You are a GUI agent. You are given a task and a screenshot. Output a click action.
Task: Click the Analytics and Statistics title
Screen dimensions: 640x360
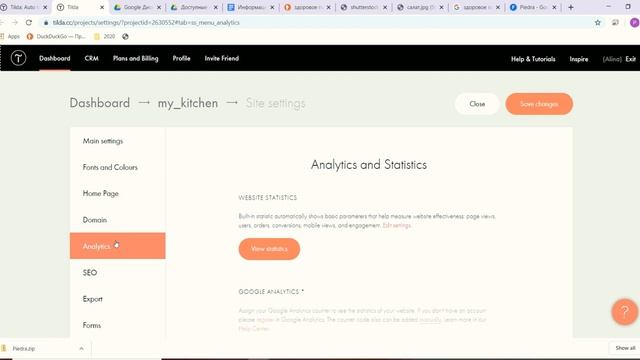pyautogui.click(x=369, y=164)
